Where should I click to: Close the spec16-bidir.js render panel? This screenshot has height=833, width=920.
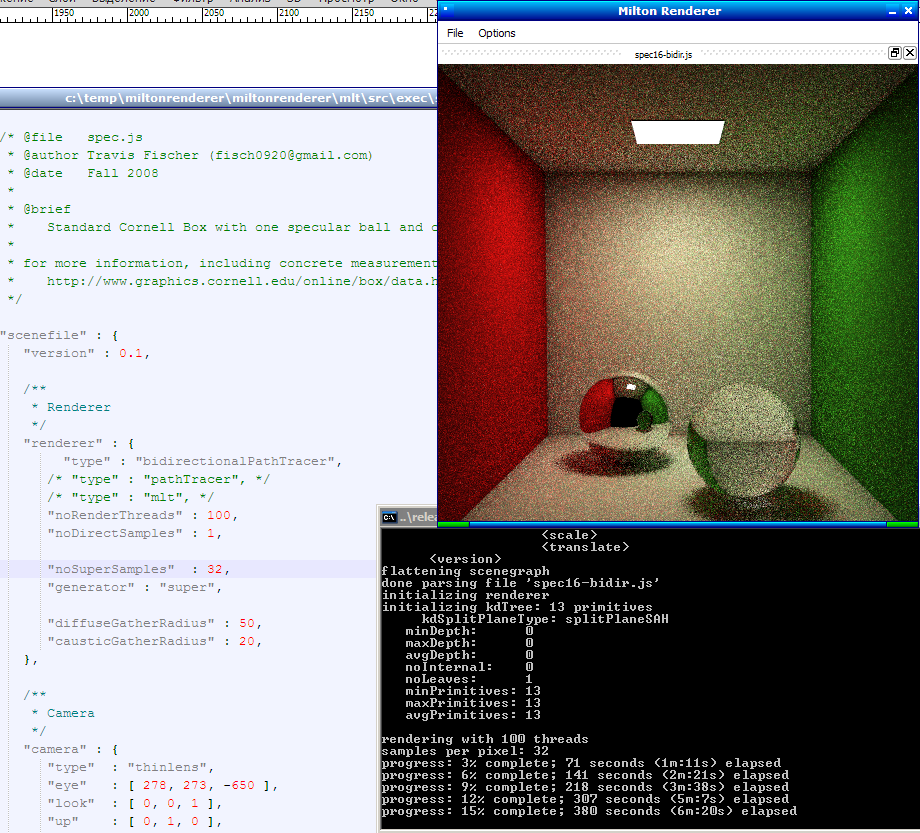tap(909, 54)
